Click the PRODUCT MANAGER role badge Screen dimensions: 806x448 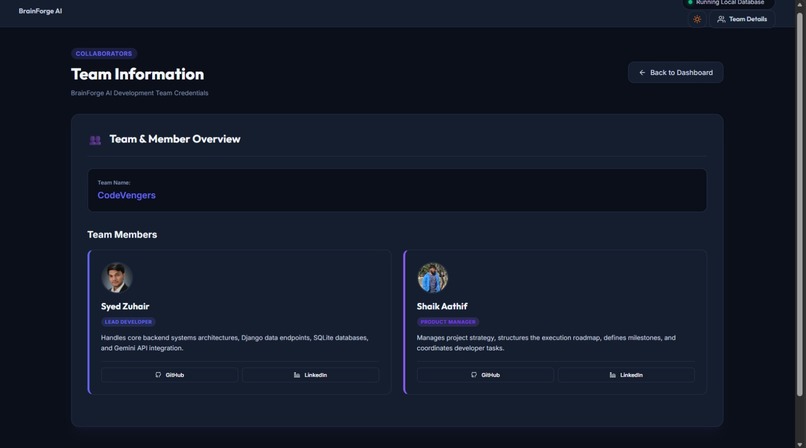(x=448, y=322)
